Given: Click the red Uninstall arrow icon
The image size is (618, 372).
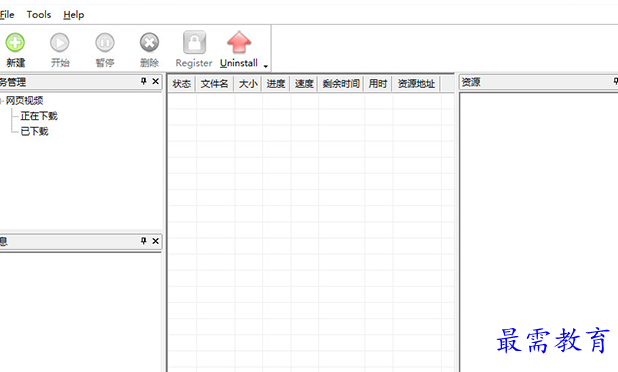Looking at the screenshot, I should point(239,42).
